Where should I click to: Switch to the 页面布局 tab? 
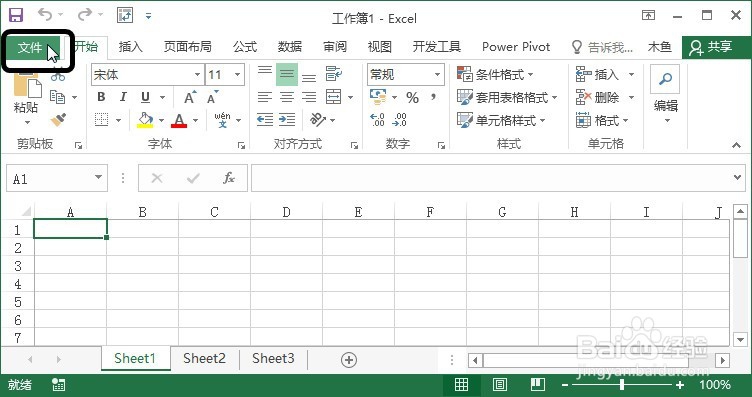point(188,47)
